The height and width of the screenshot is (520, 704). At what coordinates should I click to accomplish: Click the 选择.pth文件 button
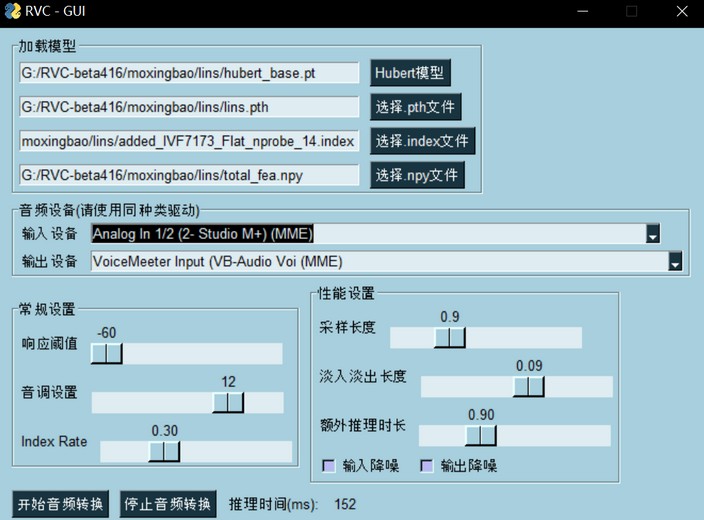click(x=415, y=107)
